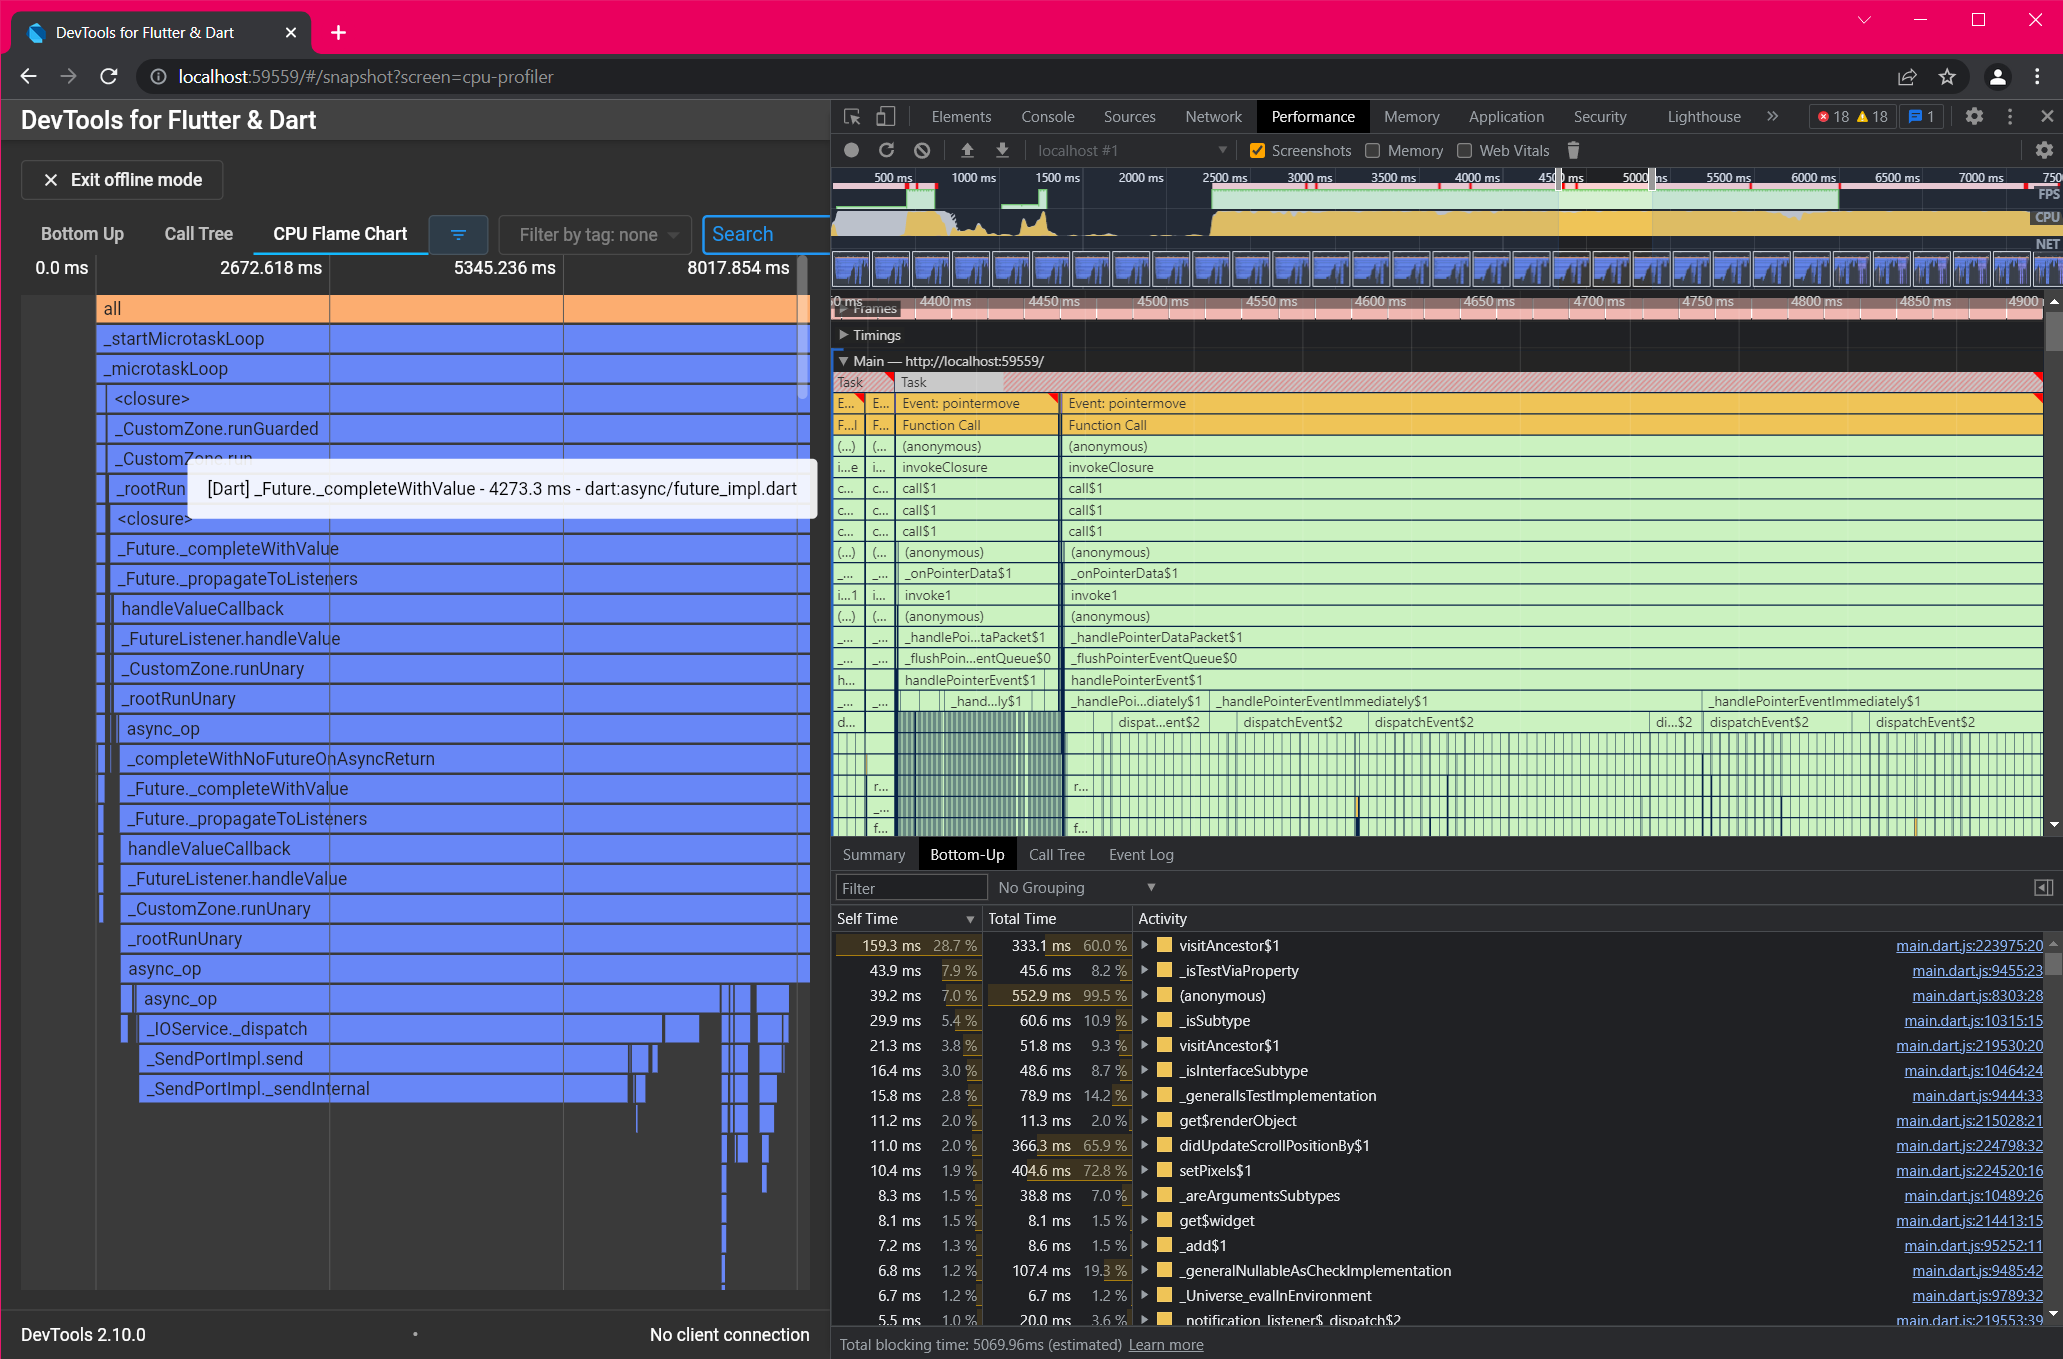2063x1359 pixels.
Task: Click the inspect element picker icon
Action: [852, 117]
